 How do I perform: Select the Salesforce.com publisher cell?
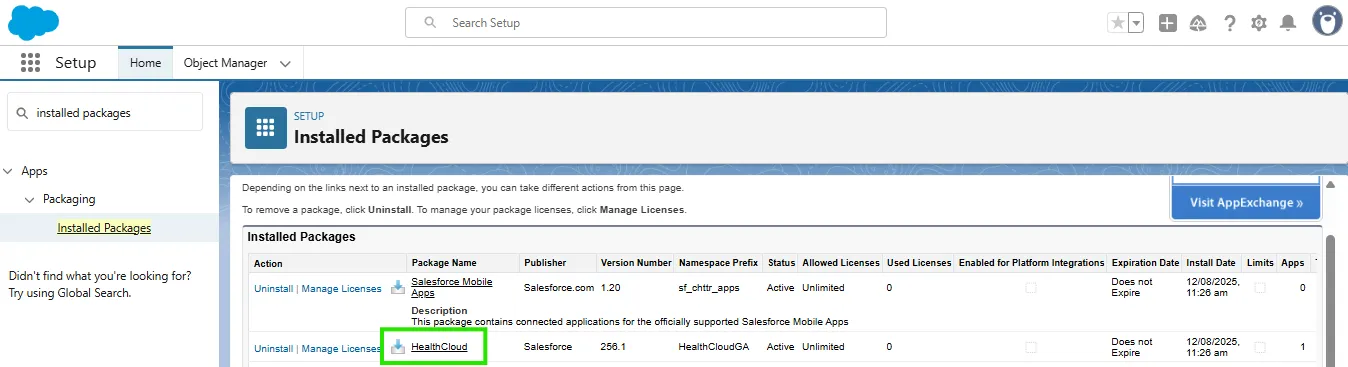pyautogui.click(x=559, y=287)
